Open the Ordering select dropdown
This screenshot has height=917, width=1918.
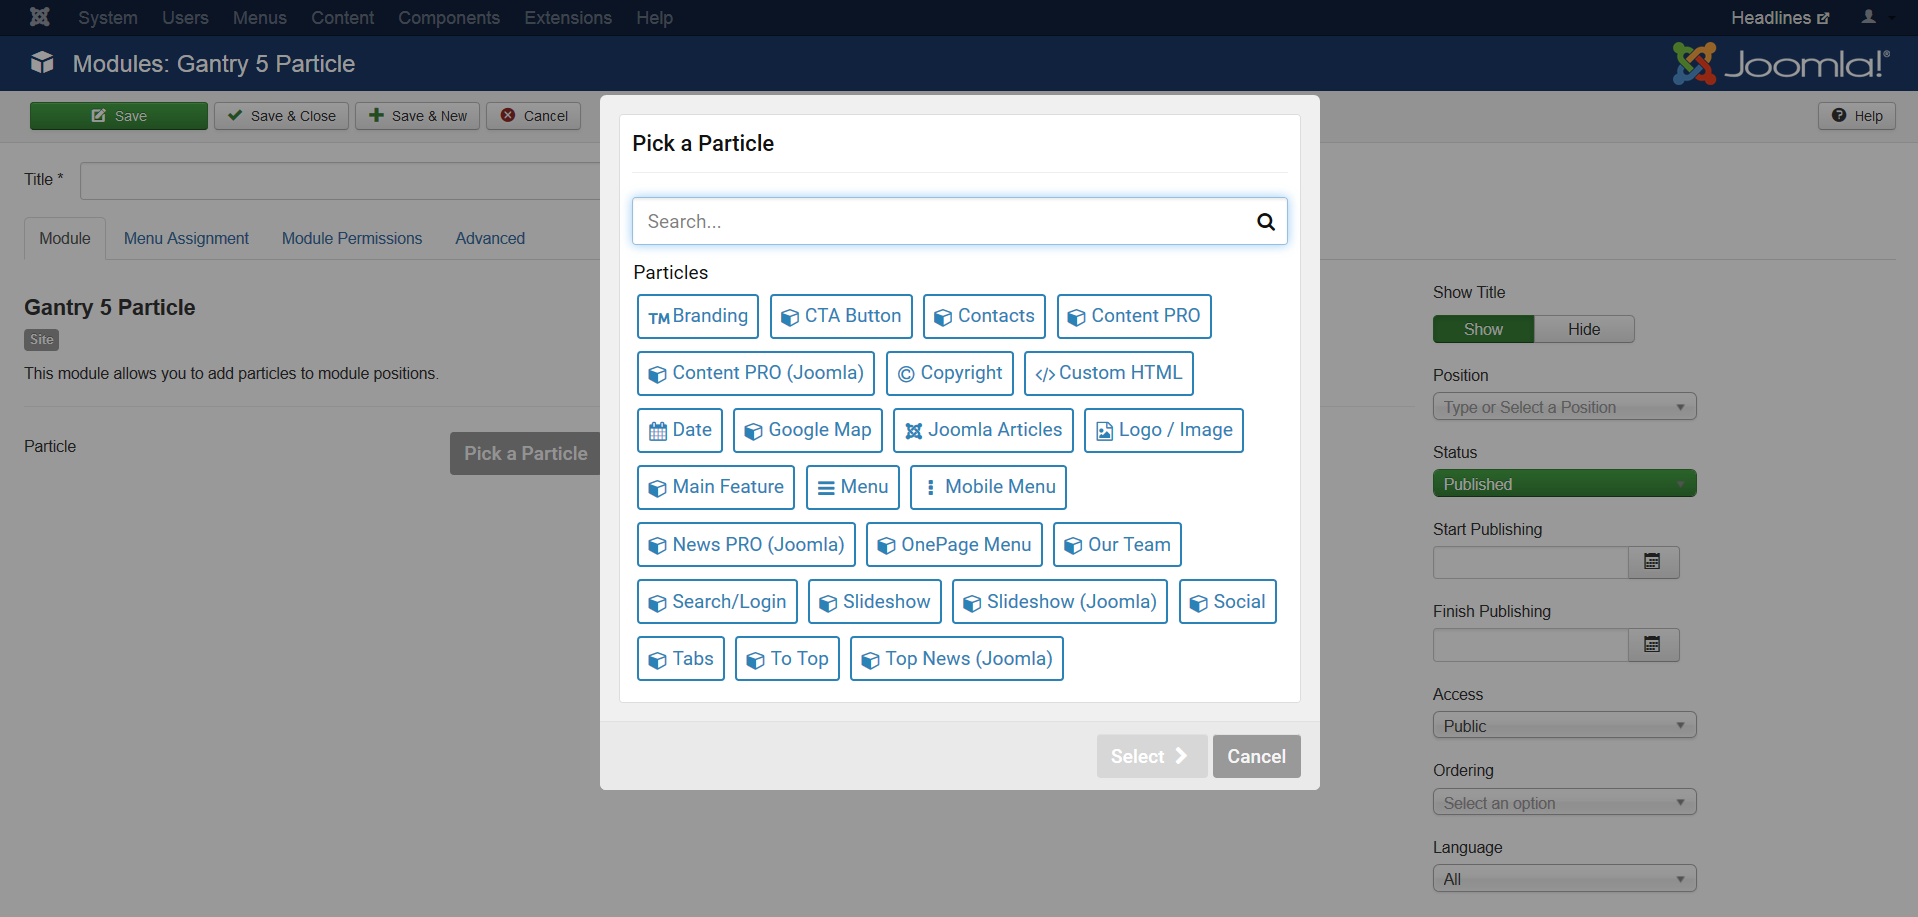(1565, 803)
